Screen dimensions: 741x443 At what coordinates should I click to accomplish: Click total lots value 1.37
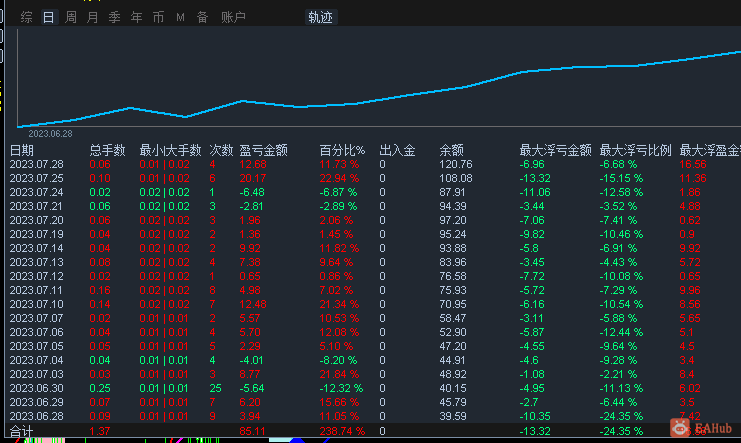point(100,431)
